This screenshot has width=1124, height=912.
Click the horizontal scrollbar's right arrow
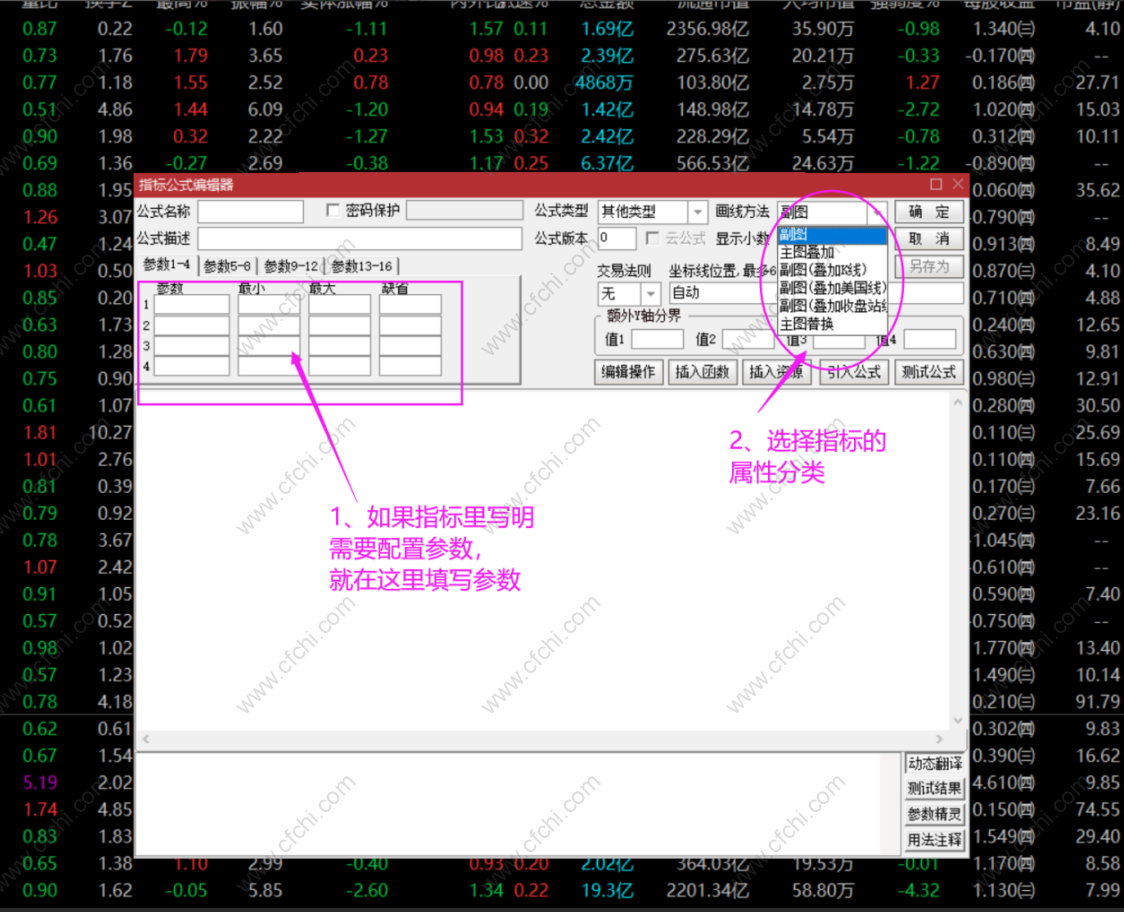pos(940,738)
